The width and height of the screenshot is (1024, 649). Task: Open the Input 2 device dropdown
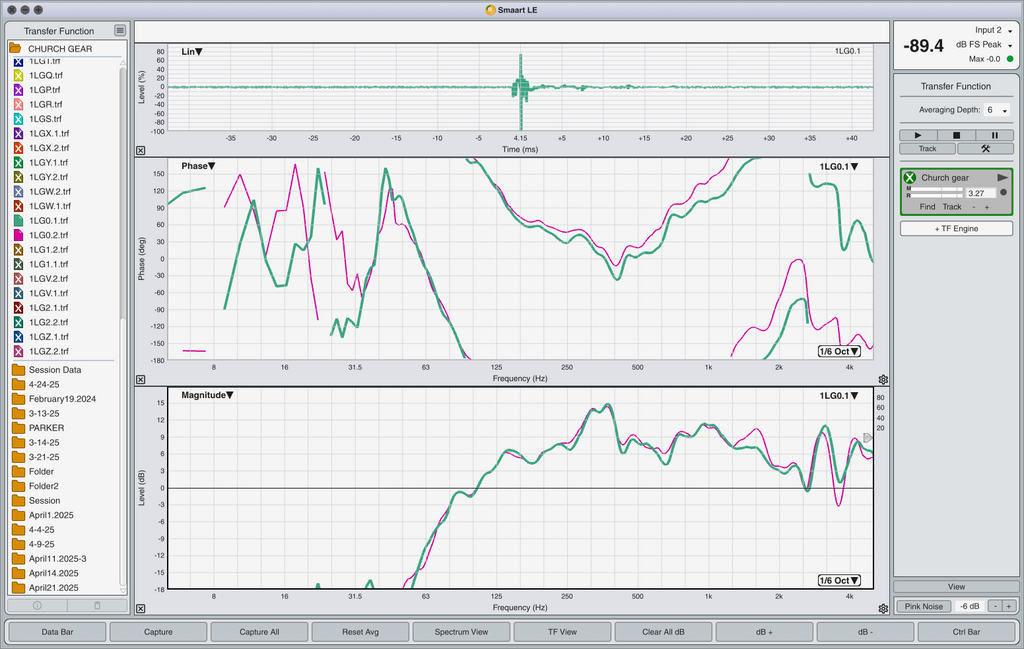point(993,30)
